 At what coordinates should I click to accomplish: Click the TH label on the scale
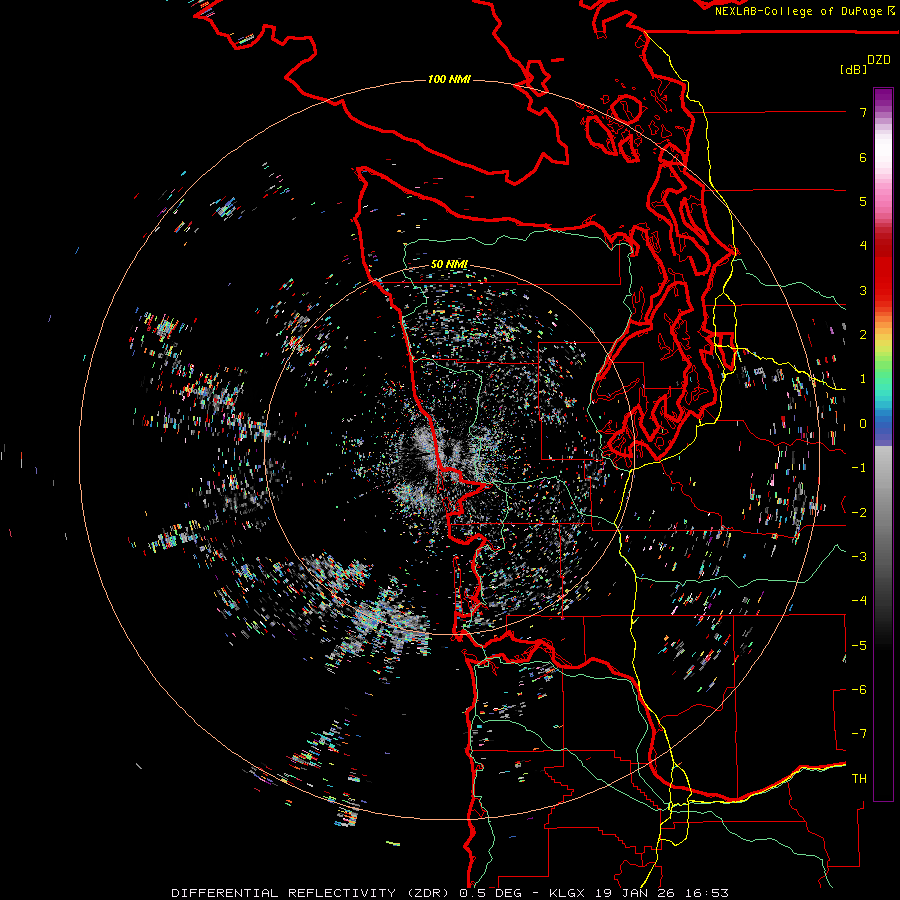859,778
